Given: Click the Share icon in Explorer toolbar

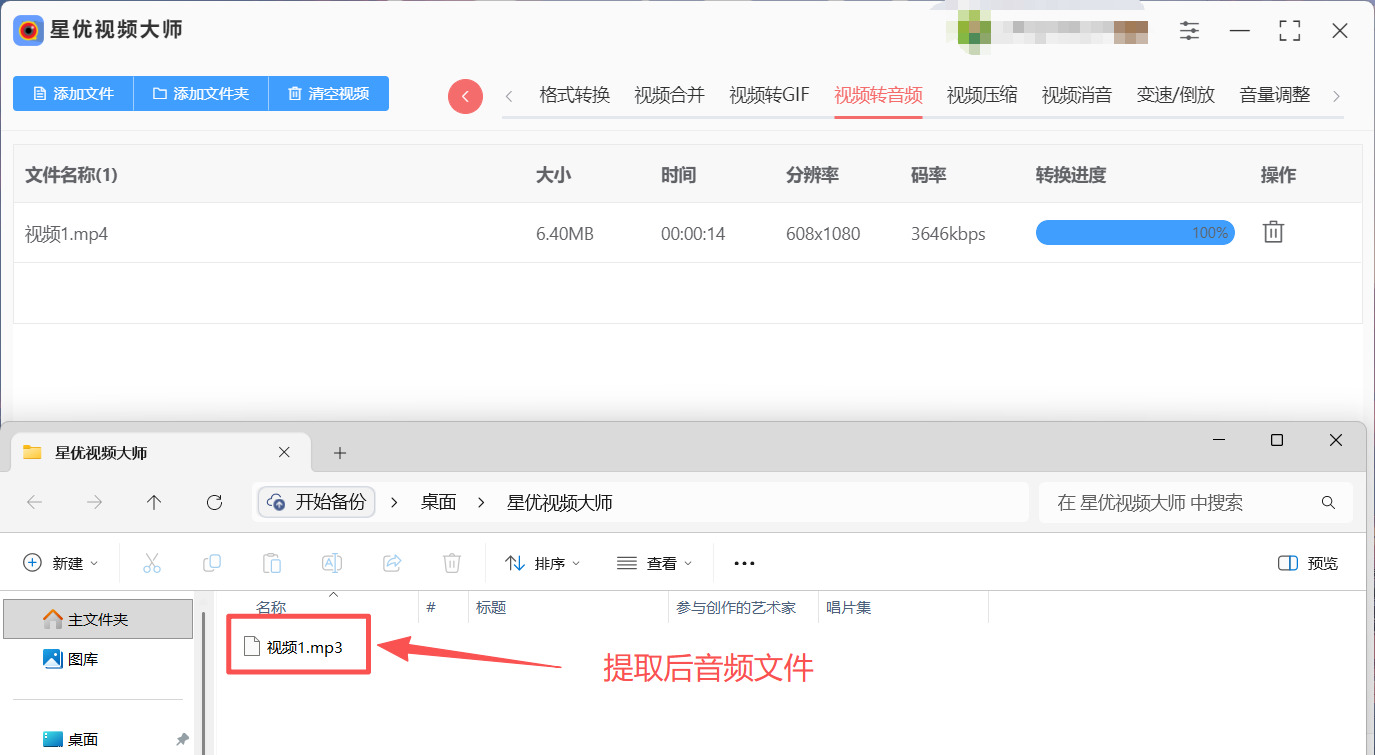Looking at the screenshot, I should coord(392,563).
